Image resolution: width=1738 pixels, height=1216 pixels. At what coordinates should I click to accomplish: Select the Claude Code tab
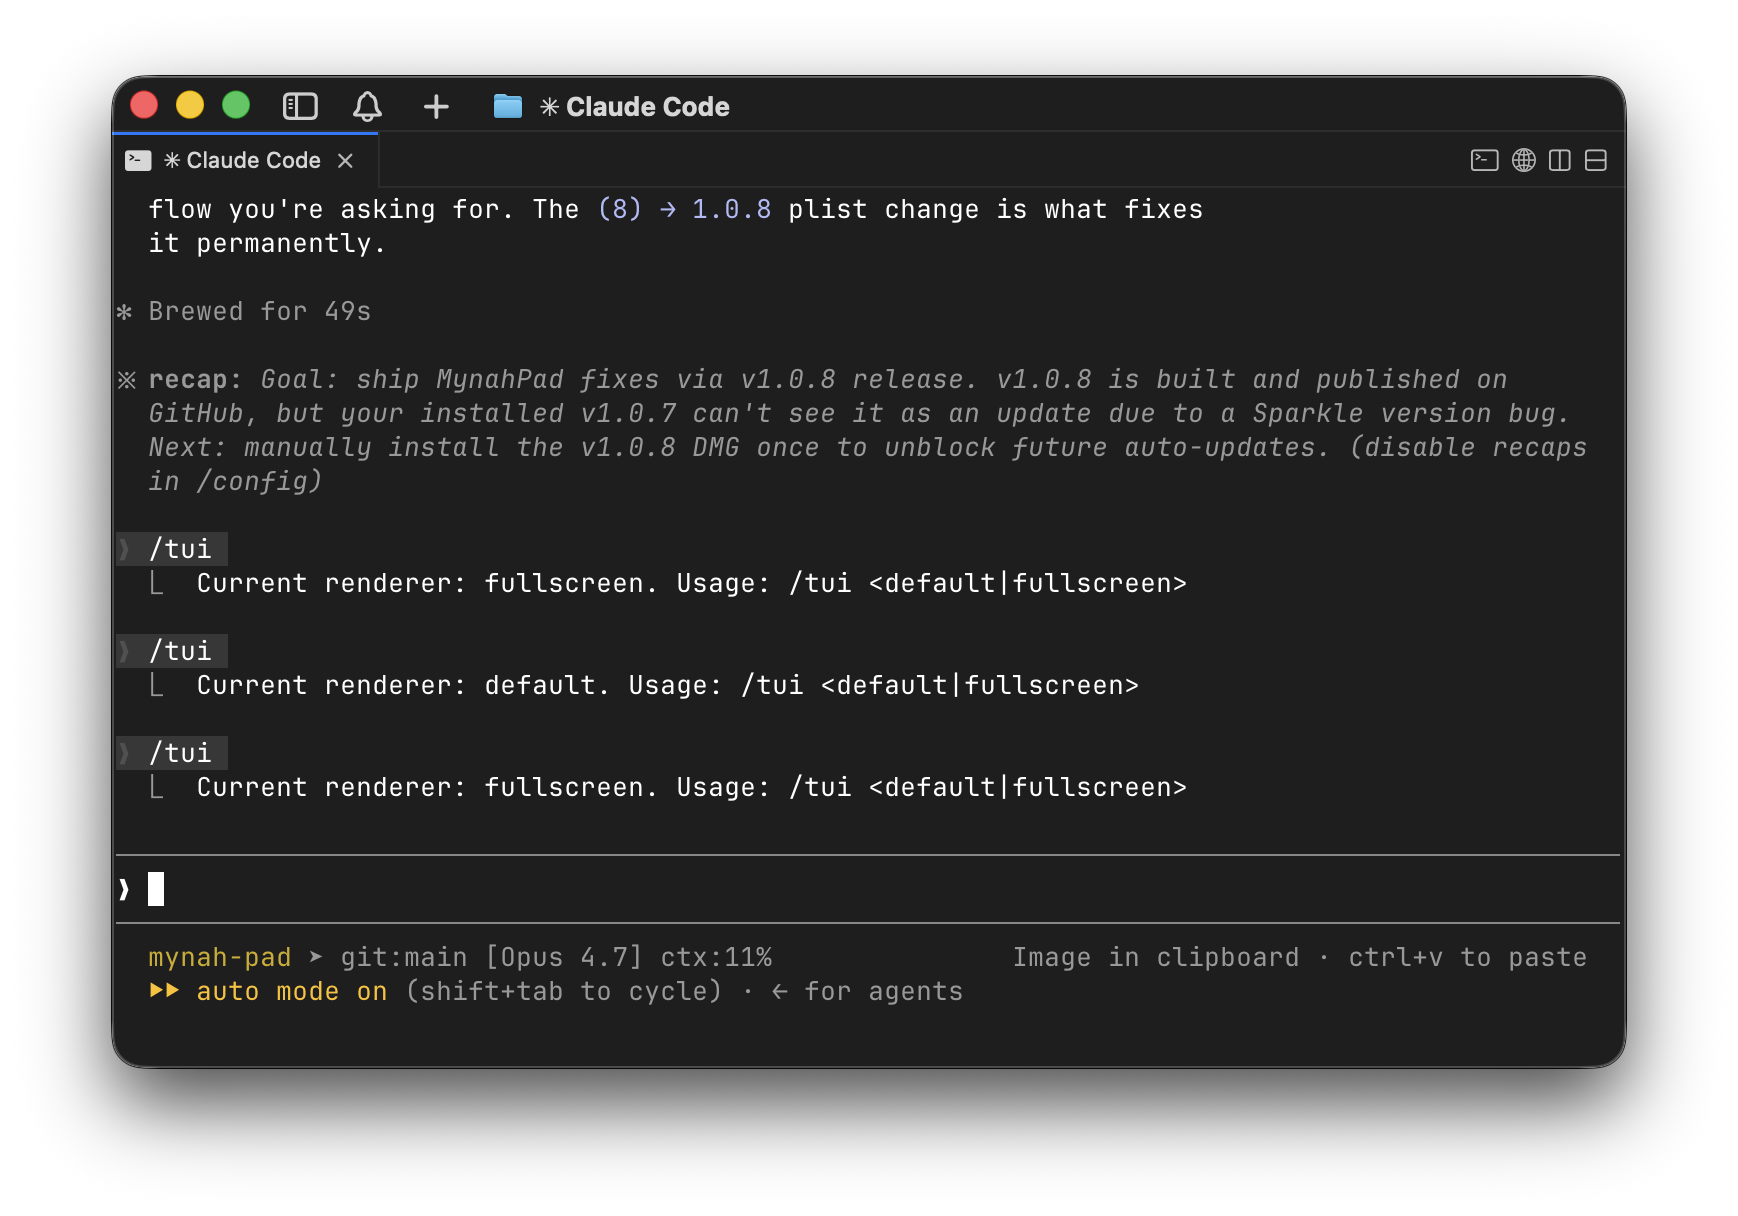(x=245, y=160)
